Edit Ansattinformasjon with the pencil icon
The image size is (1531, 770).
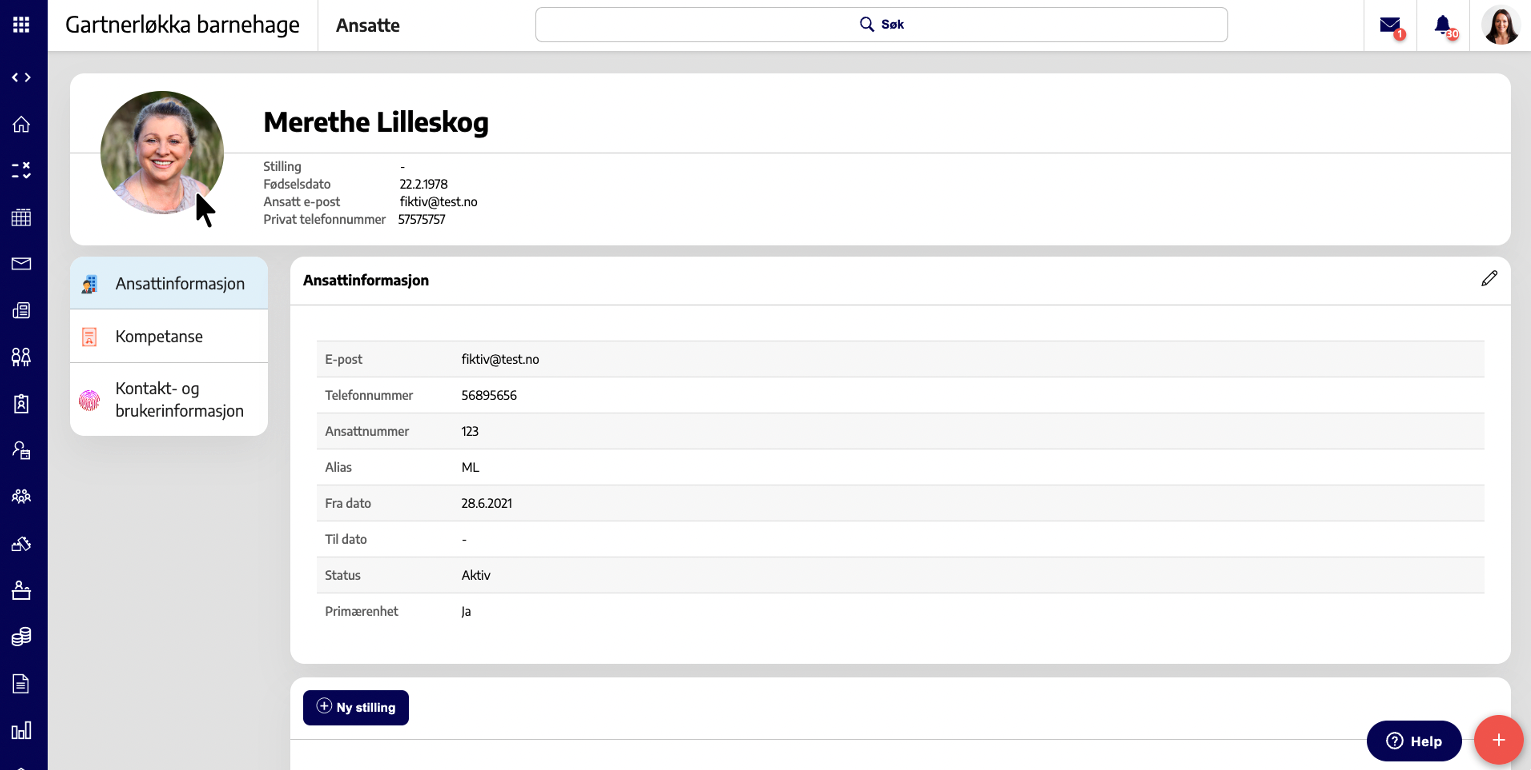coord(1489,279)
